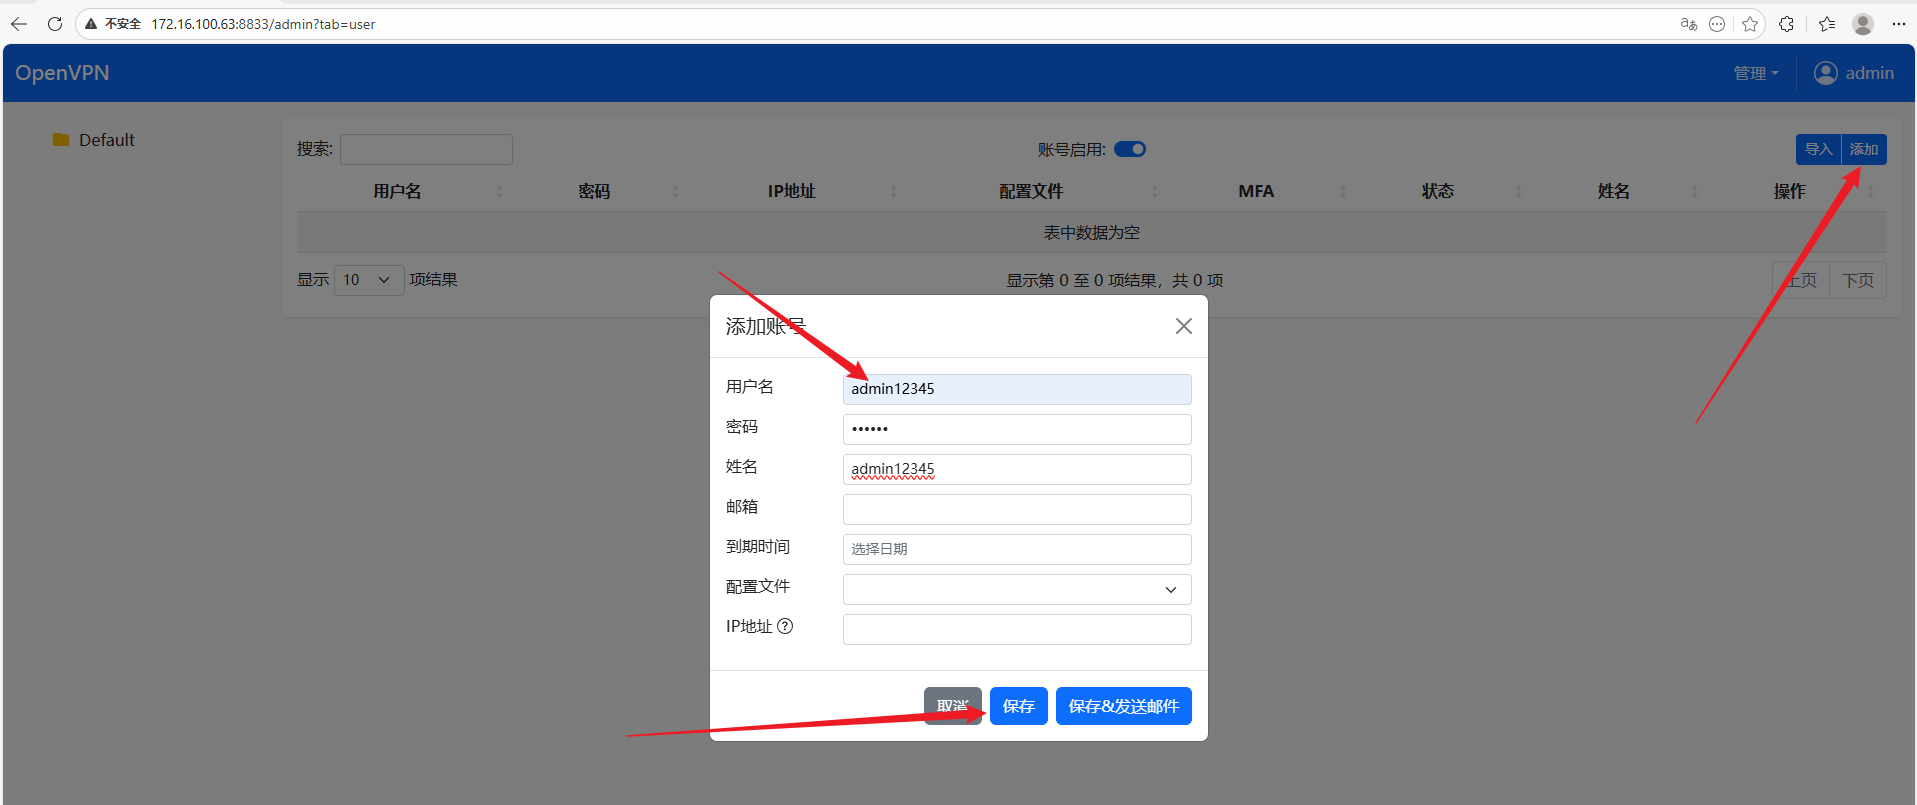Open browser extensions puzzle icon
The image size is (1917, 805).
coord(1786,24)
